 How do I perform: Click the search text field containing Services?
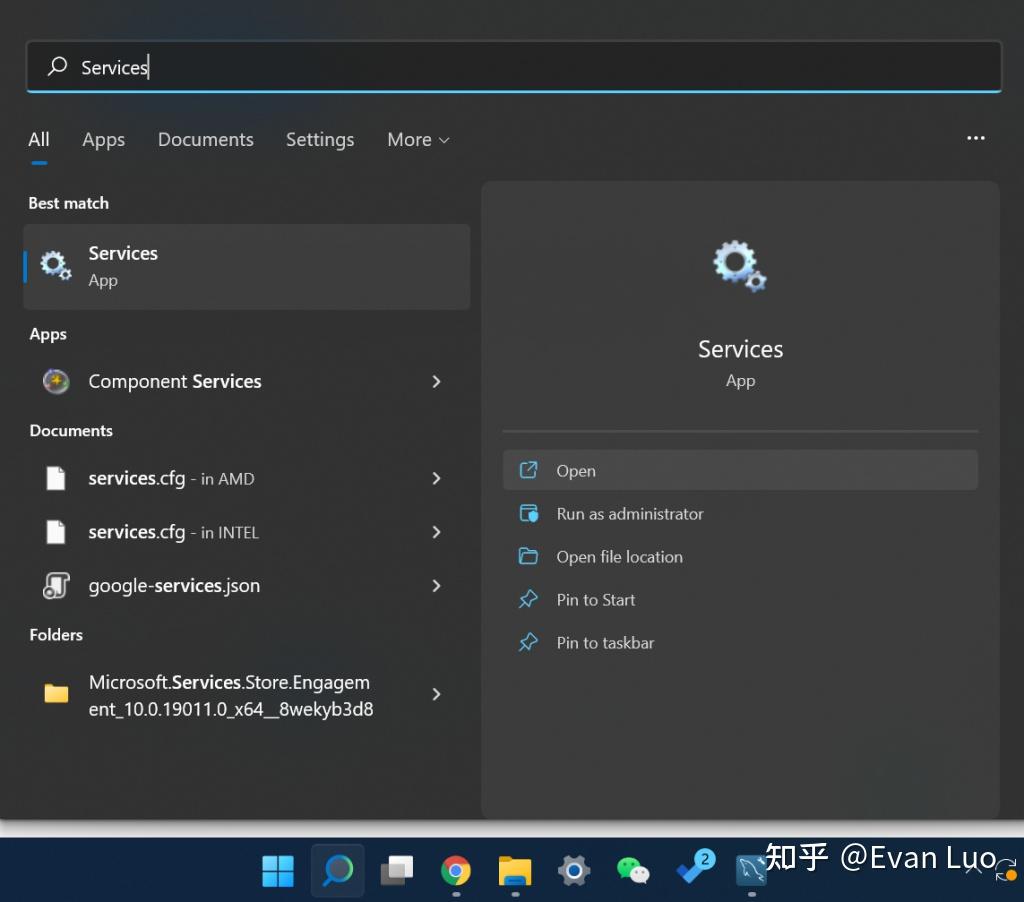[x=512, y=67]
